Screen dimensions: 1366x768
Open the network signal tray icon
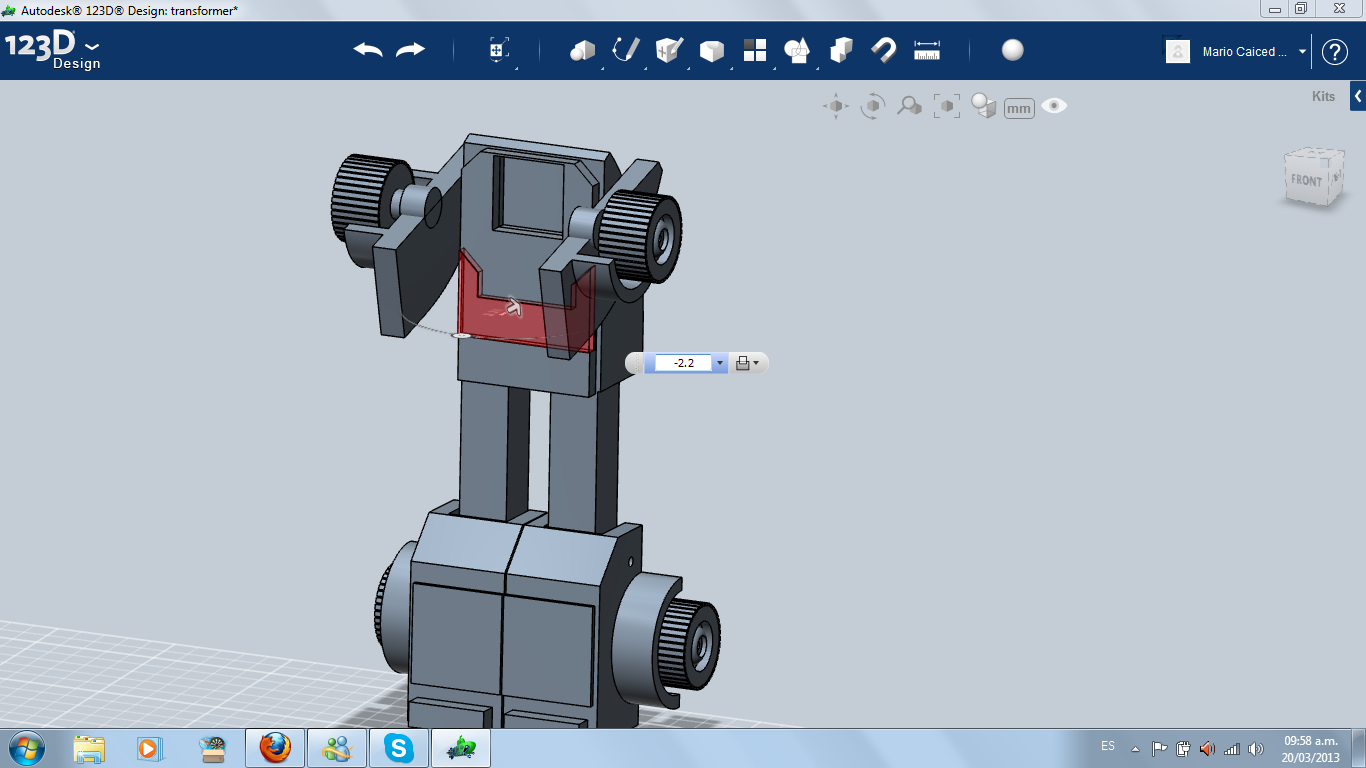pyautogui.click(x=1232, y=748)
